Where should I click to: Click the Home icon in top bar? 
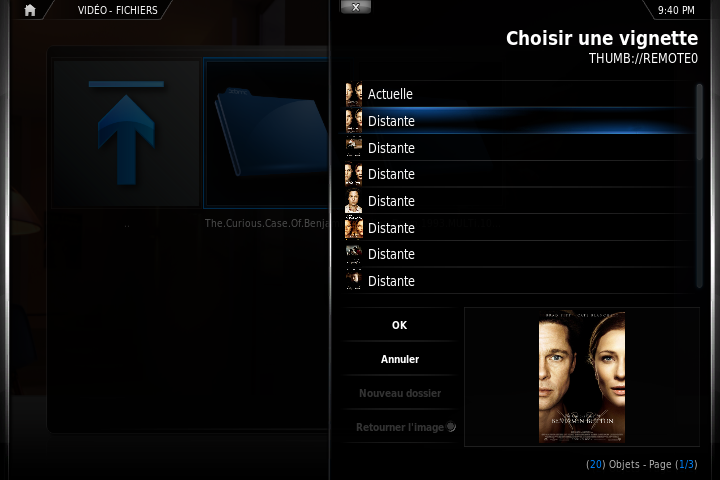[x=30, y=10]
